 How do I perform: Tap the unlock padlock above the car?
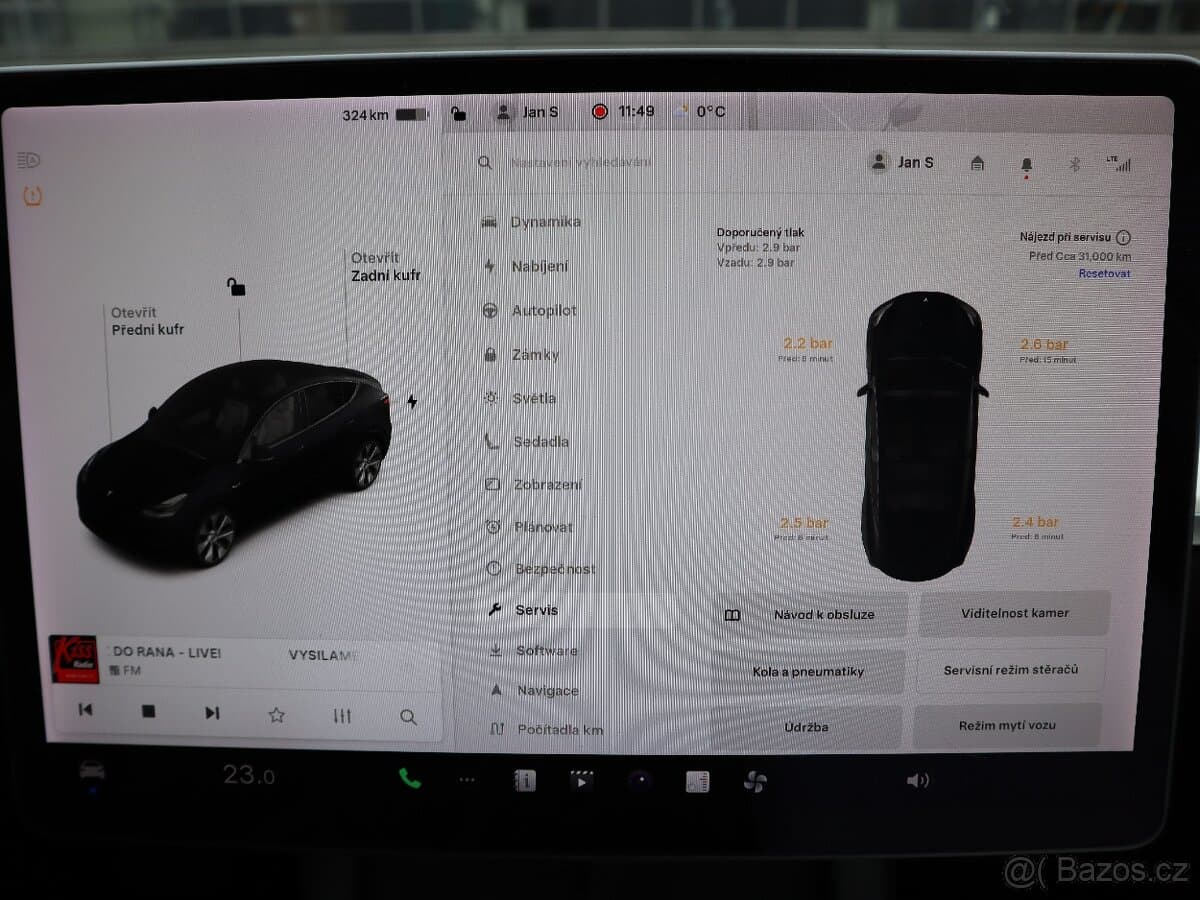point(236,288)
